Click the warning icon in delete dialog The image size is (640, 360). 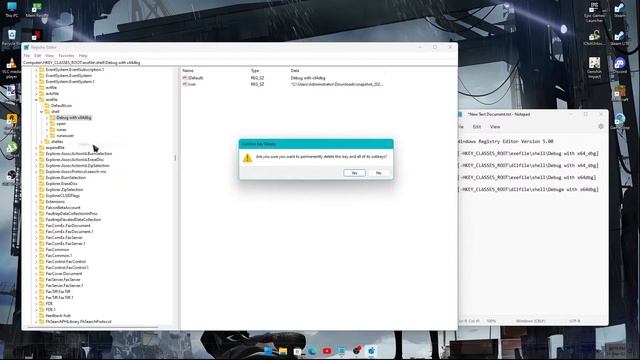(x=247, y=158)
